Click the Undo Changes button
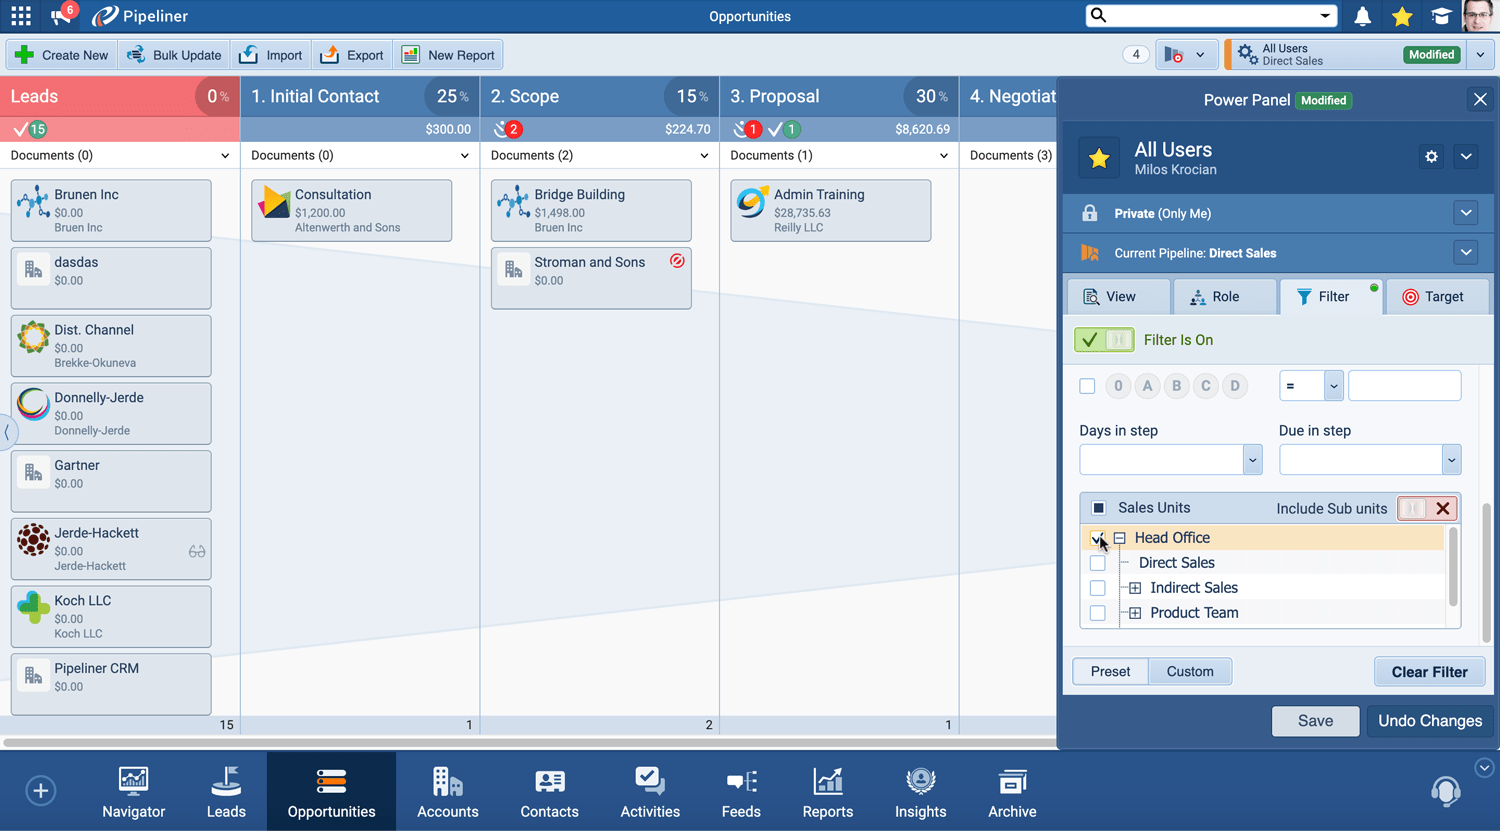1500x831 pixels. (1429, 721)
